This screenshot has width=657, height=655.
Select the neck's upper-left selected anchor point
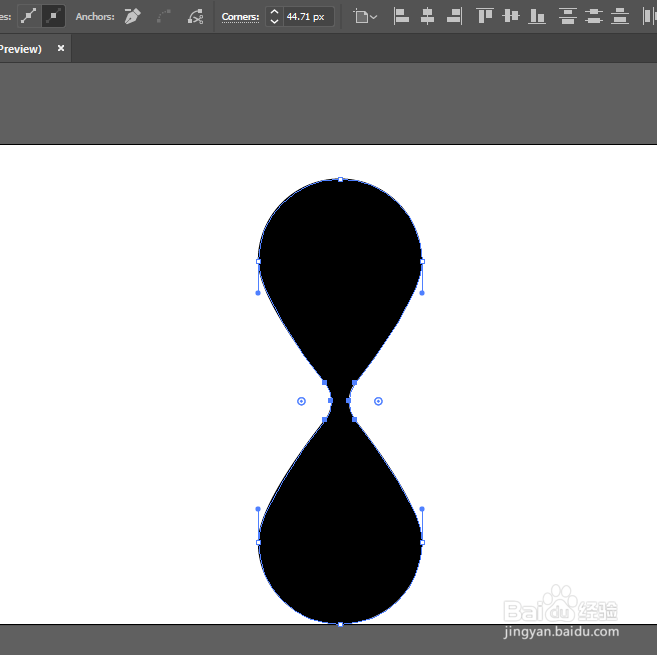(x=324, y=383)
